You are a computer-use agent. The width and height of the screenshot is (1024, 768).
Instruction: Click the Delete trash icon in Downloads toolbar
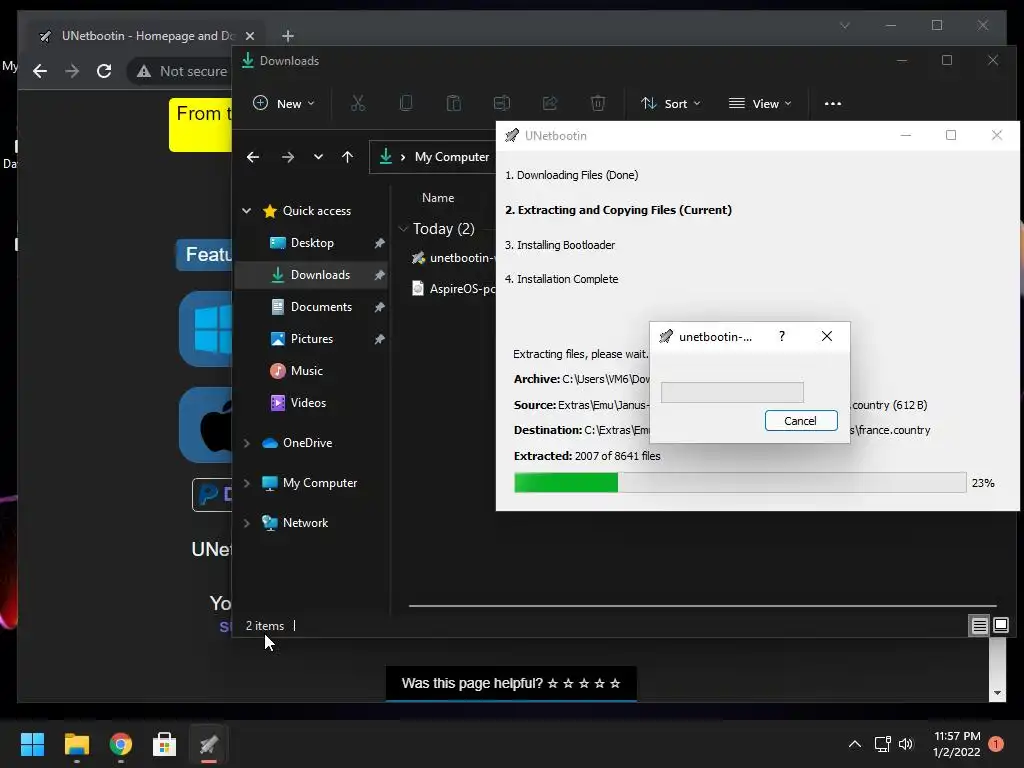[598, 103]
